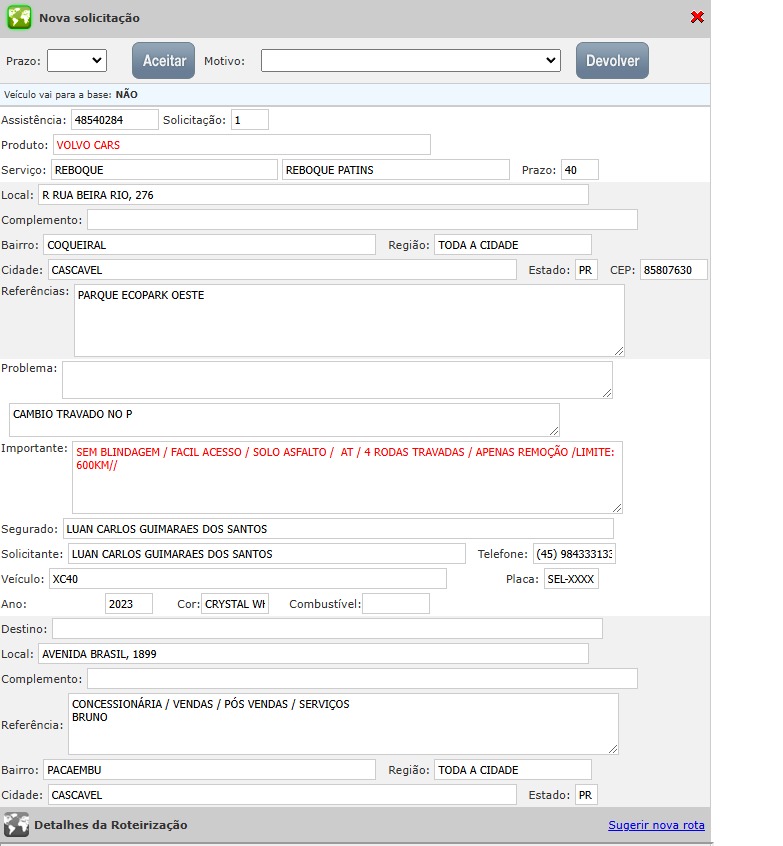Click the origin Cidade field next to CEP row
This screenshot has width=783, height=846.
click(x=282, y=270)
